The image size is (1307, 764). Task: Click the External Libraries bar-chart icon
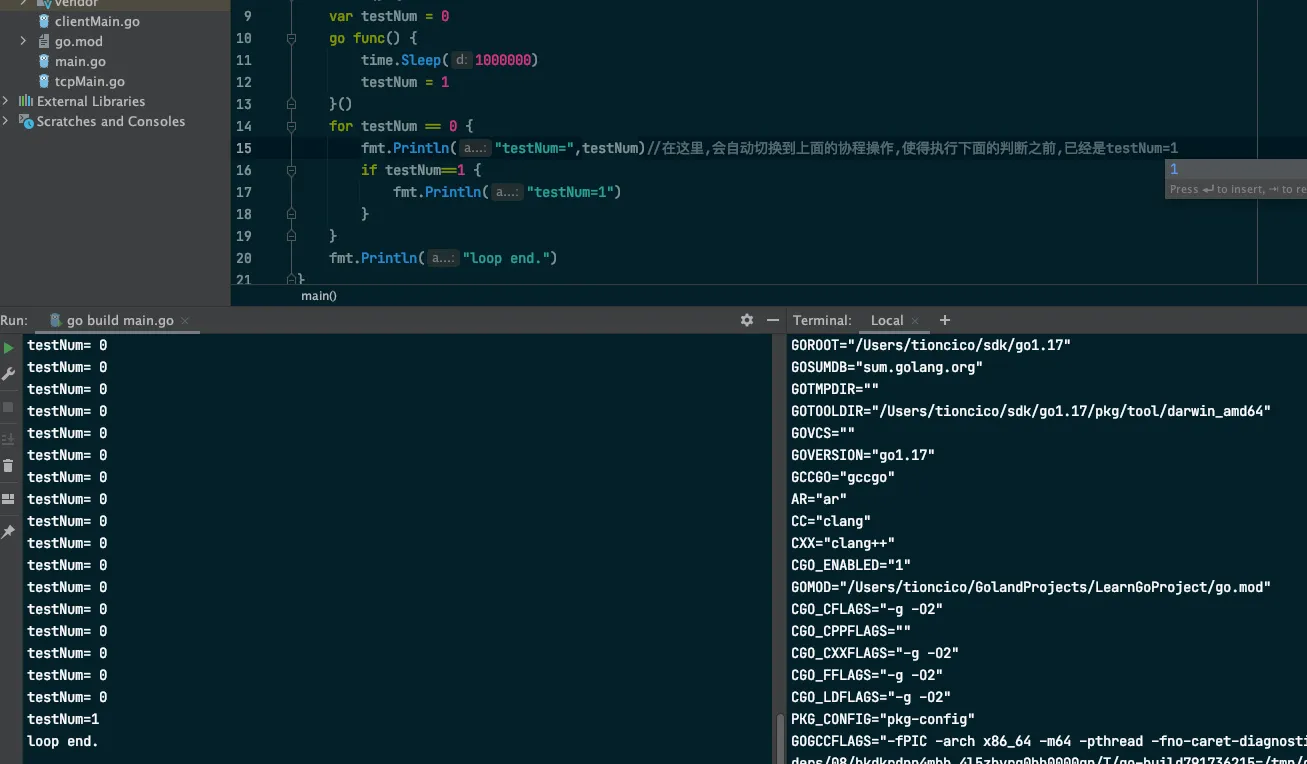[x=26, y=101]
